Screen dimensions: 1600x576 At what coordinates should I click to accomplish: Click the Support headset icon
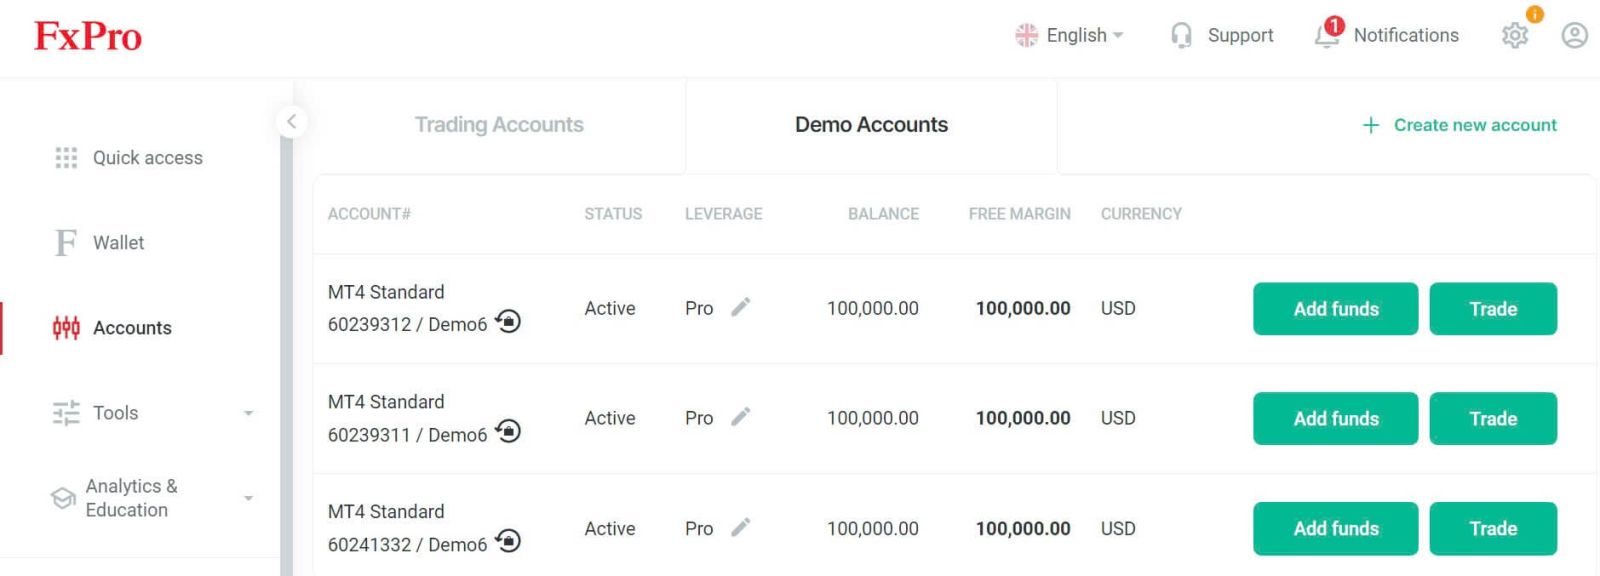(x=1181, y=35)
